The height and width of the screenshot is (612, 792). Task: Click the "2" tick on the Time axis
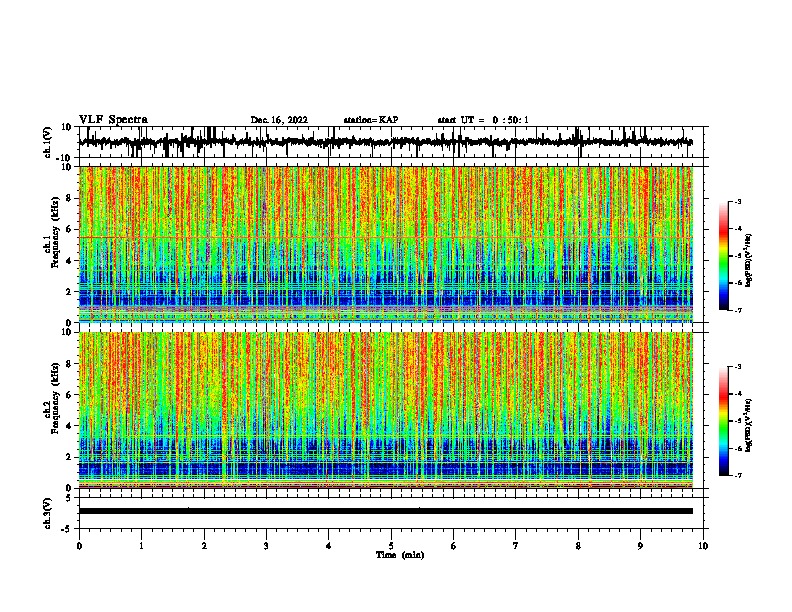click(204, 546)
